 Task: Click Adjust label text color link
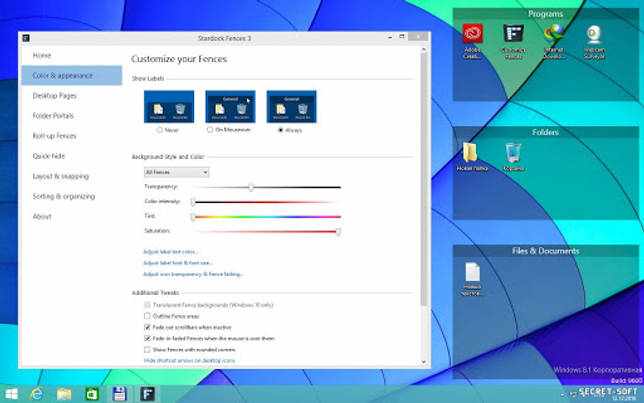tap(170, 251)
